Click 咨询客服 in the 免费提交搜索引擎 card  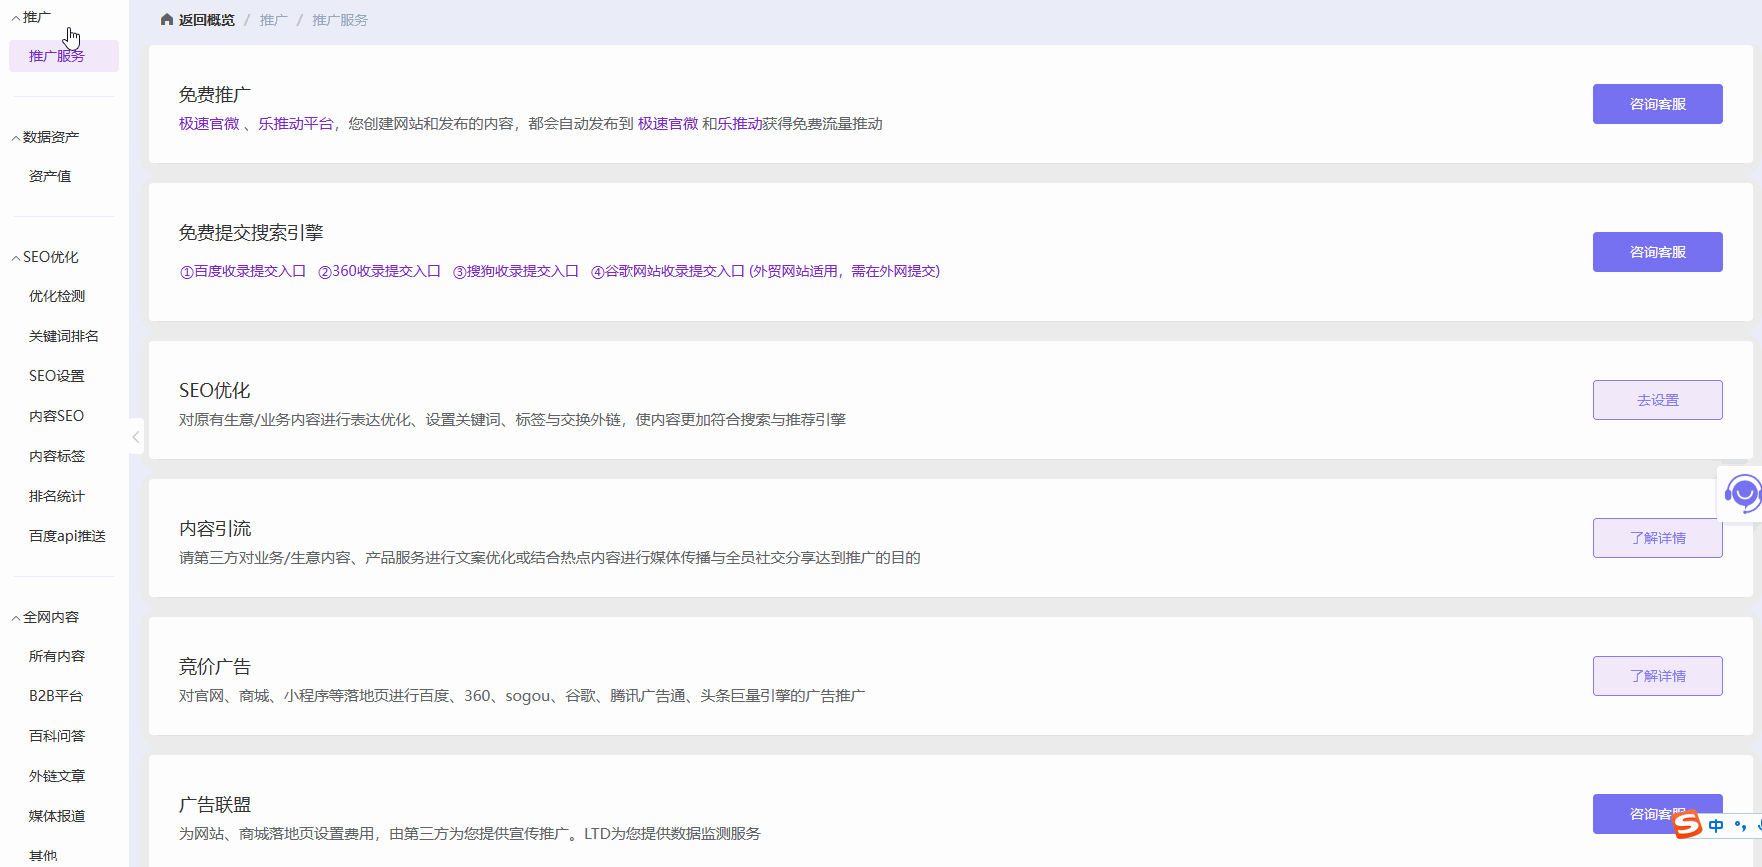coord(1658,252)
